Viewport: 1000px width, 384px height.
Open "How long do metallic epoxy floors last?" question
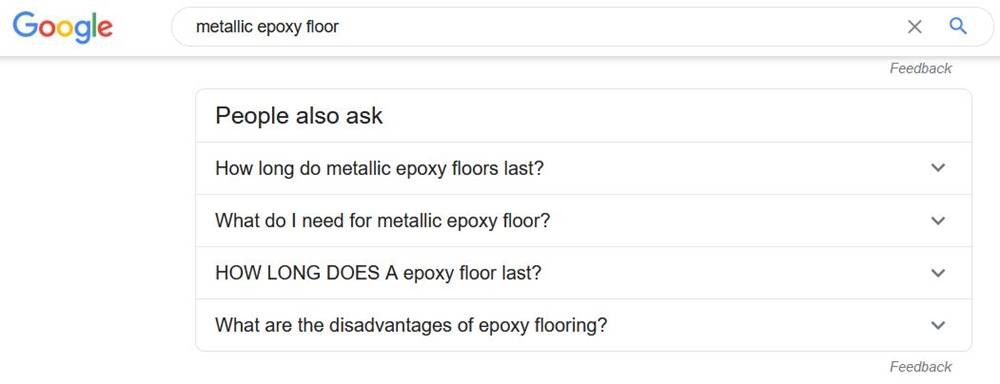click(584, 168)
